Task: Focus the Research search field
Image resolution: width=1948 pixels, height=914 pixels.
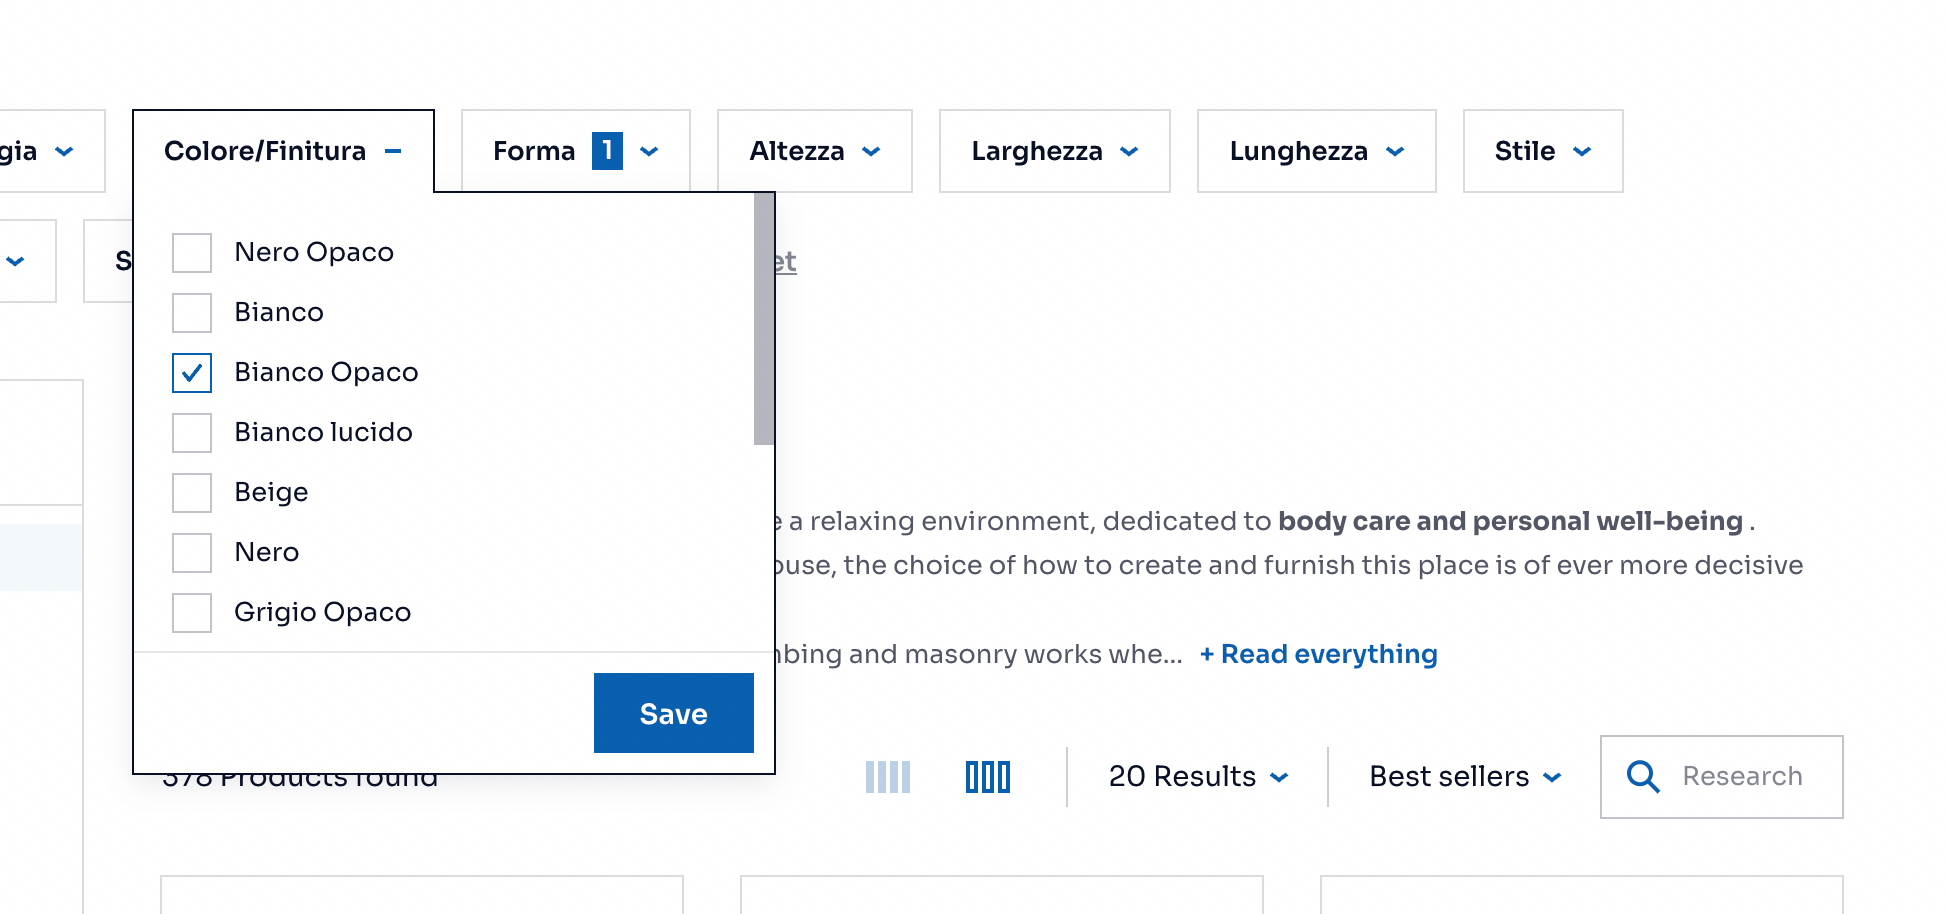Action: (1742, 777)
